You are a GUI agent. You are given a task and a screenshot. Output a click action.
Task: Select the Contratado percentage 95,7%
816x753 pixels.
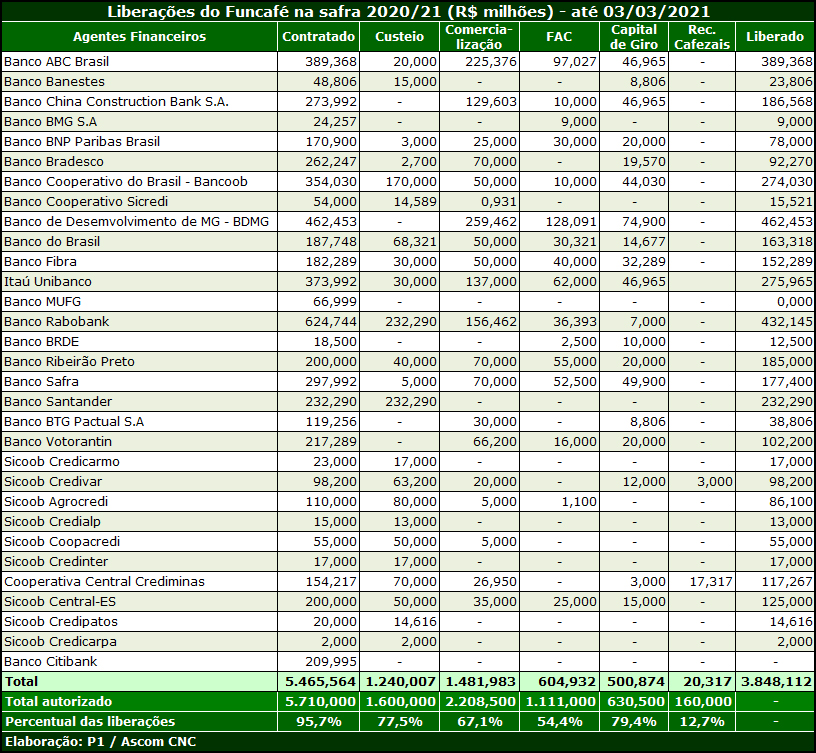point(318,722)
